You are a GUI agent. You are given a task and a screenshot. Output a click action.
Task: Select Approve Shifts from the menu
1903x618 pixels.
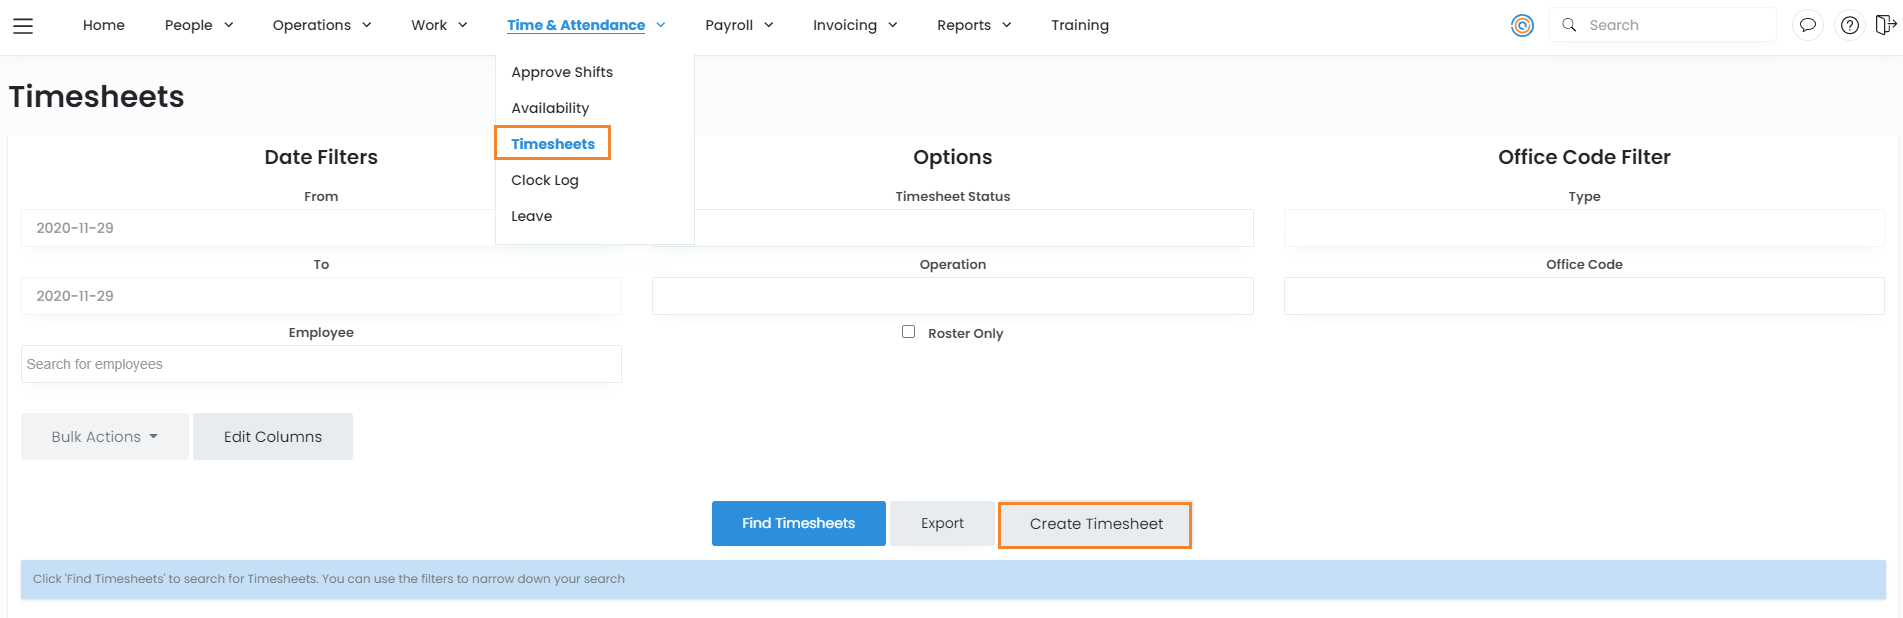click(562, 72)
